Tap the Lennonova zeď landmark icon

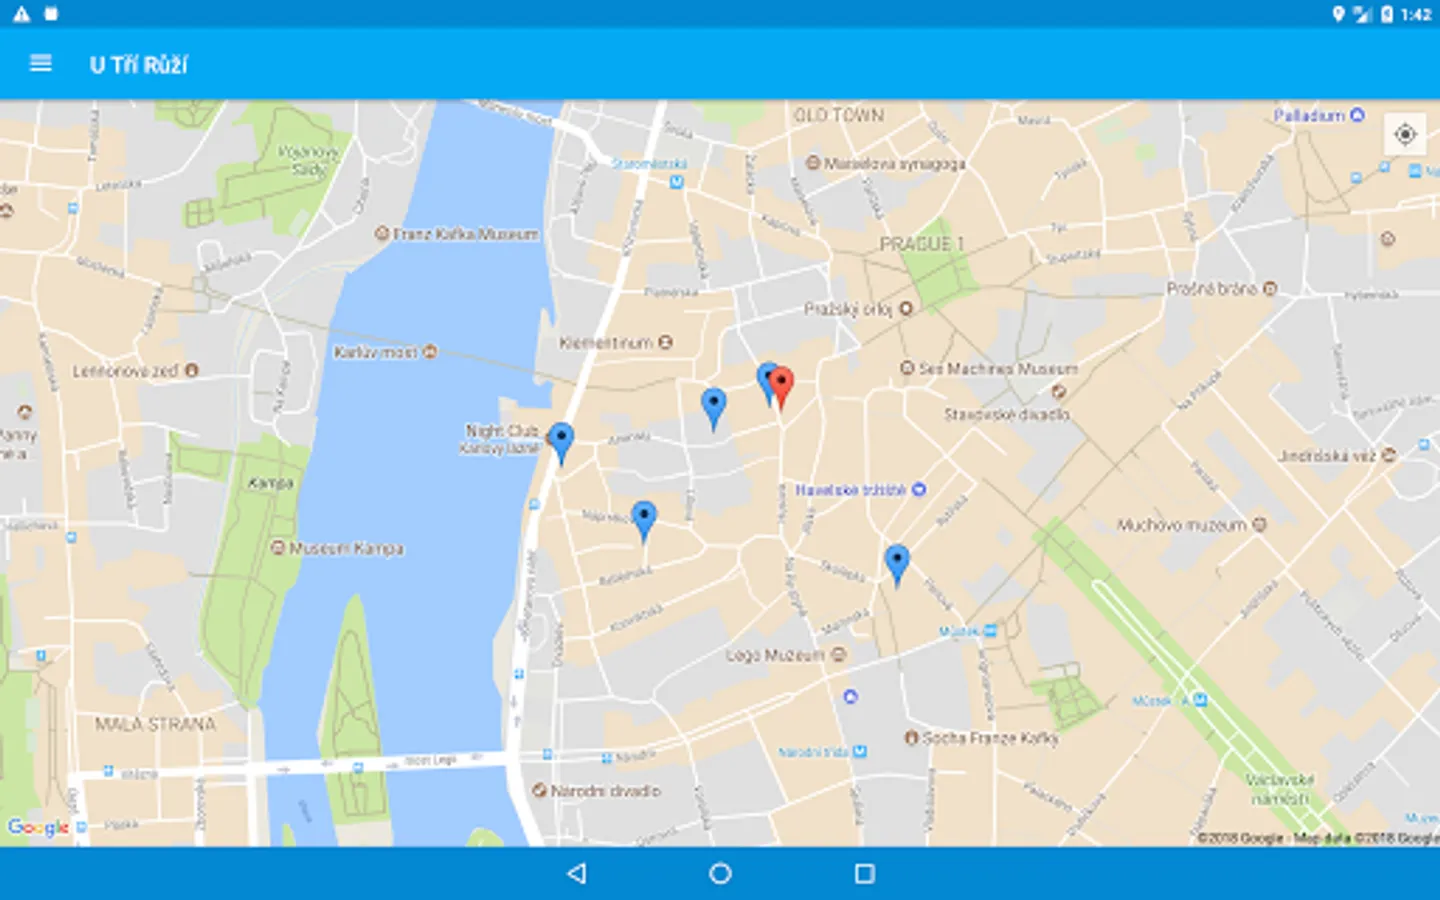point(191,370)
